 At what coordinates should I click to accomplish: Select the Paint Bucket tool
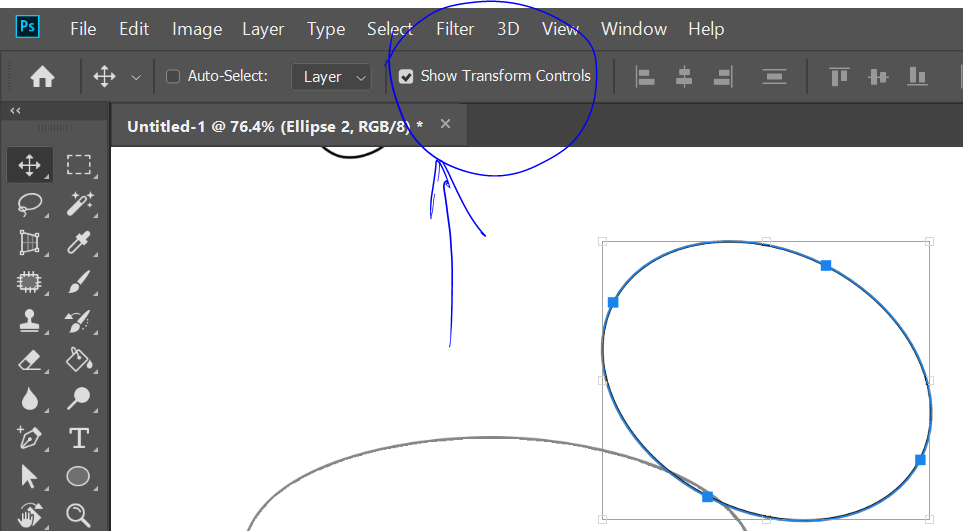tap(79, 360)
